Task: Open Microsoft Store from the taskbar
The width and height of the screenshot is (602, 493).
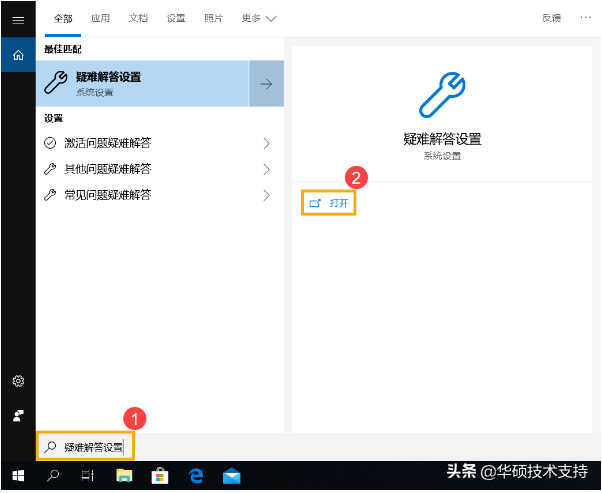Action: tap(160, 476)
